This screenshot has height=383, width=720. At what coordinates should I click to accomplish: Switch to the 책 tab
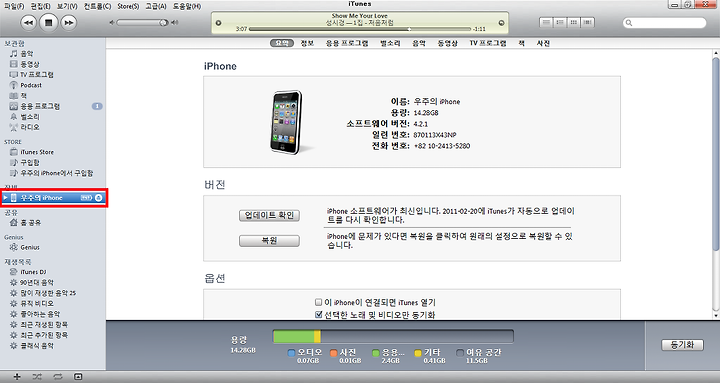click(x=522, y=43)
